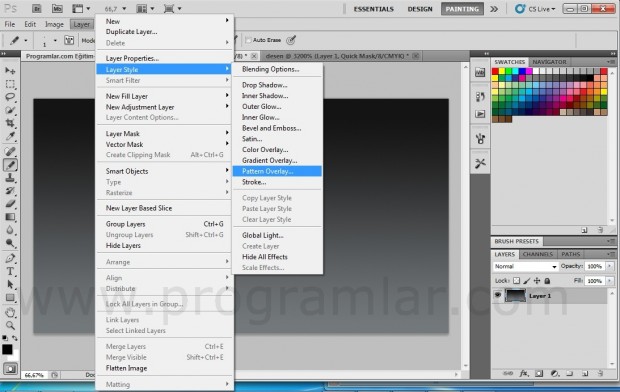This screenshot has height=392, width=620.
Task: Toggle lock image pixels
Action: click(x=527, y=280)
